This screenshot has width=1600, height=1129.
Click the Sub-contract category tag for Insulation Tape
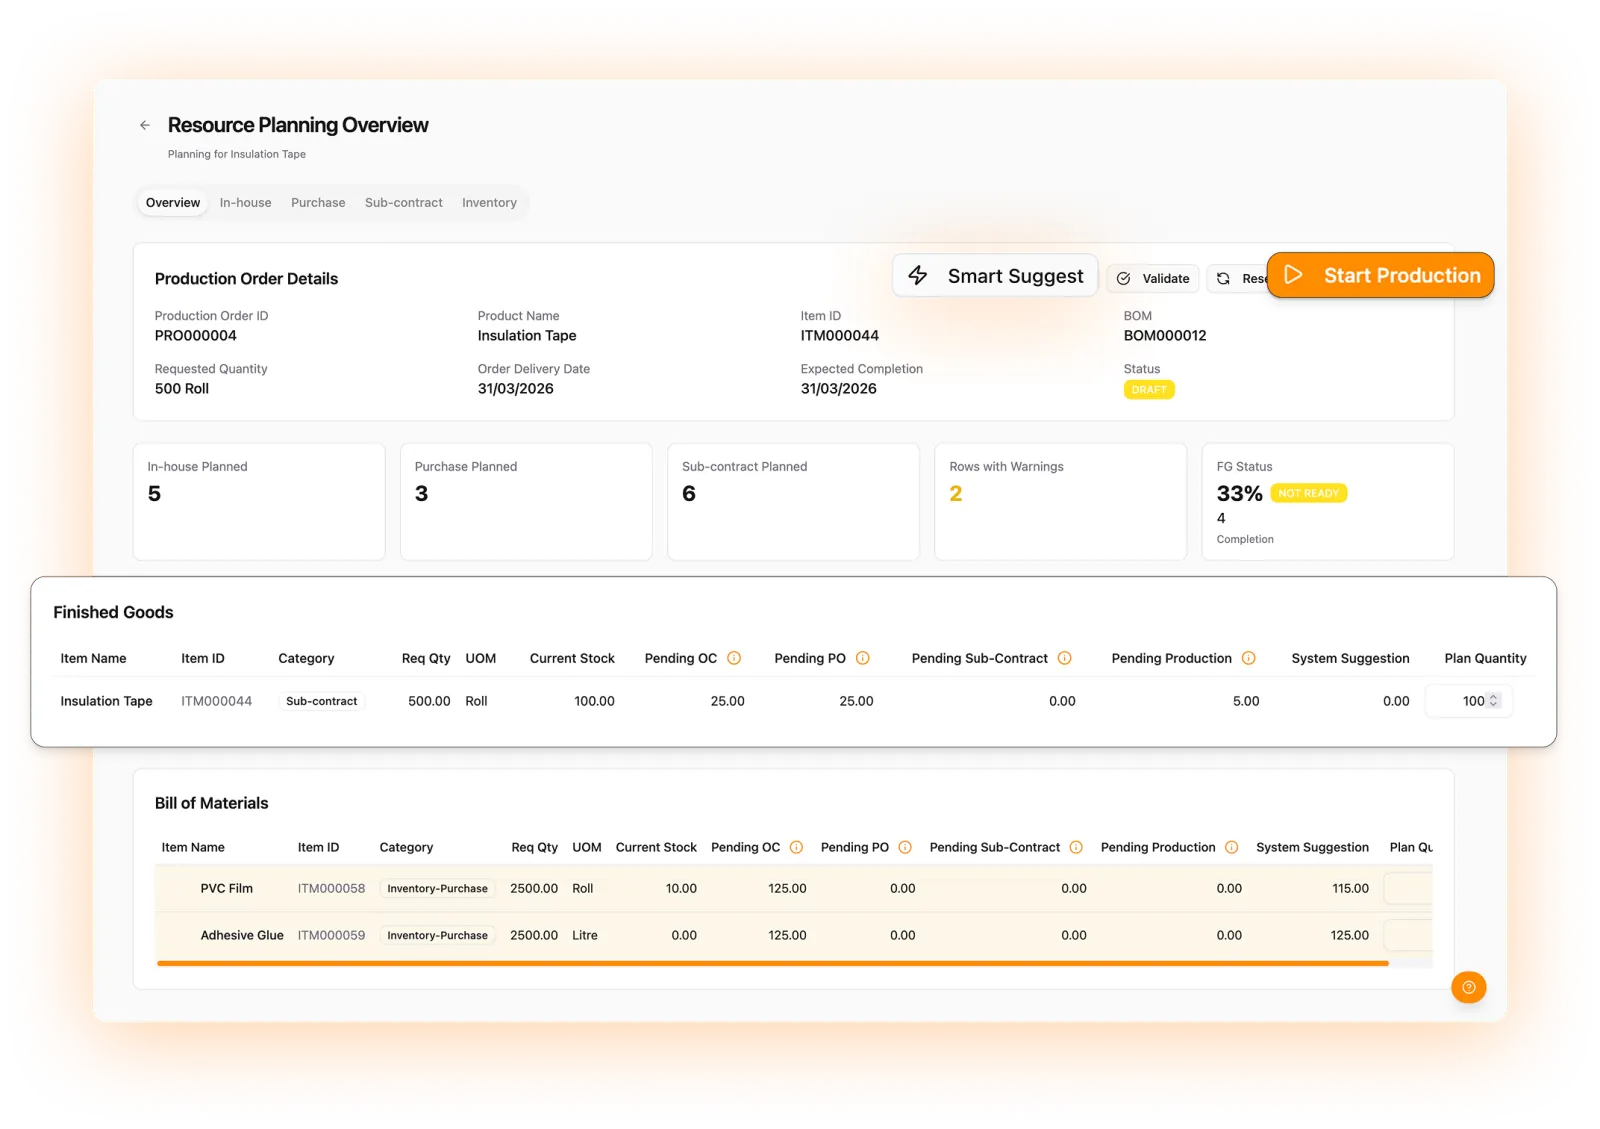(322, 701)
